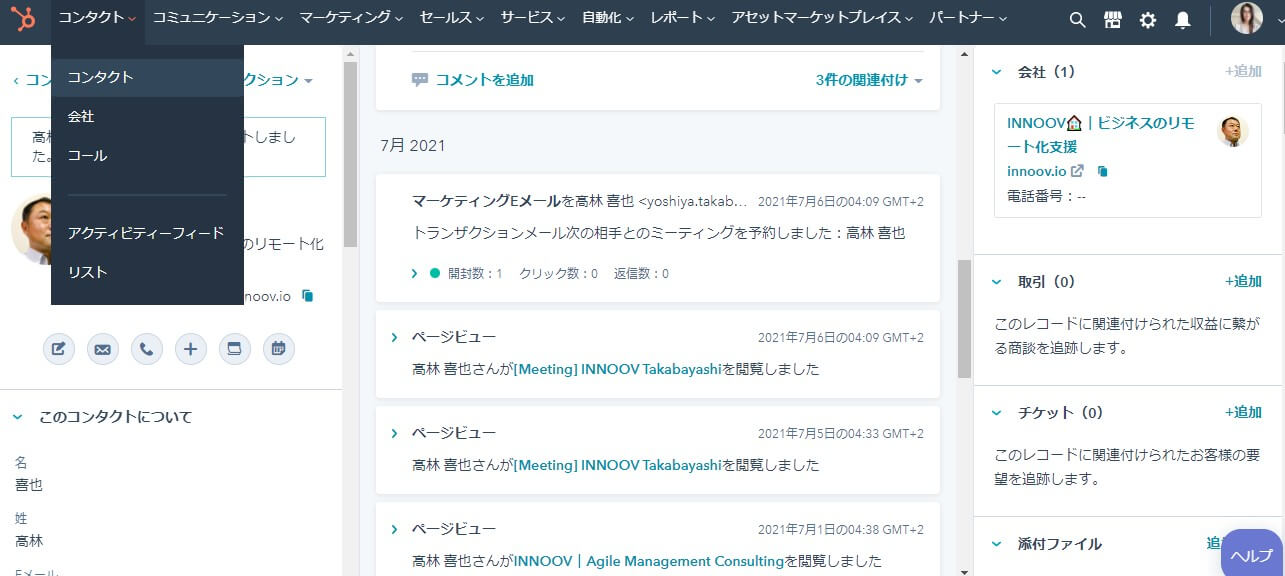Click the comment speech bubble icon
The image size is (1285, 576).
point(420,80)
